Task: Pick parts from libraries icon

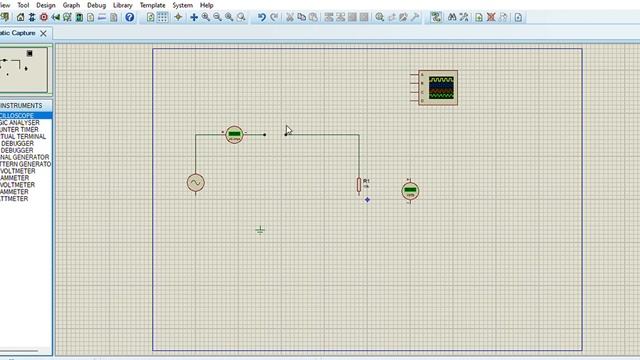Action: click(x=380, y=17)
